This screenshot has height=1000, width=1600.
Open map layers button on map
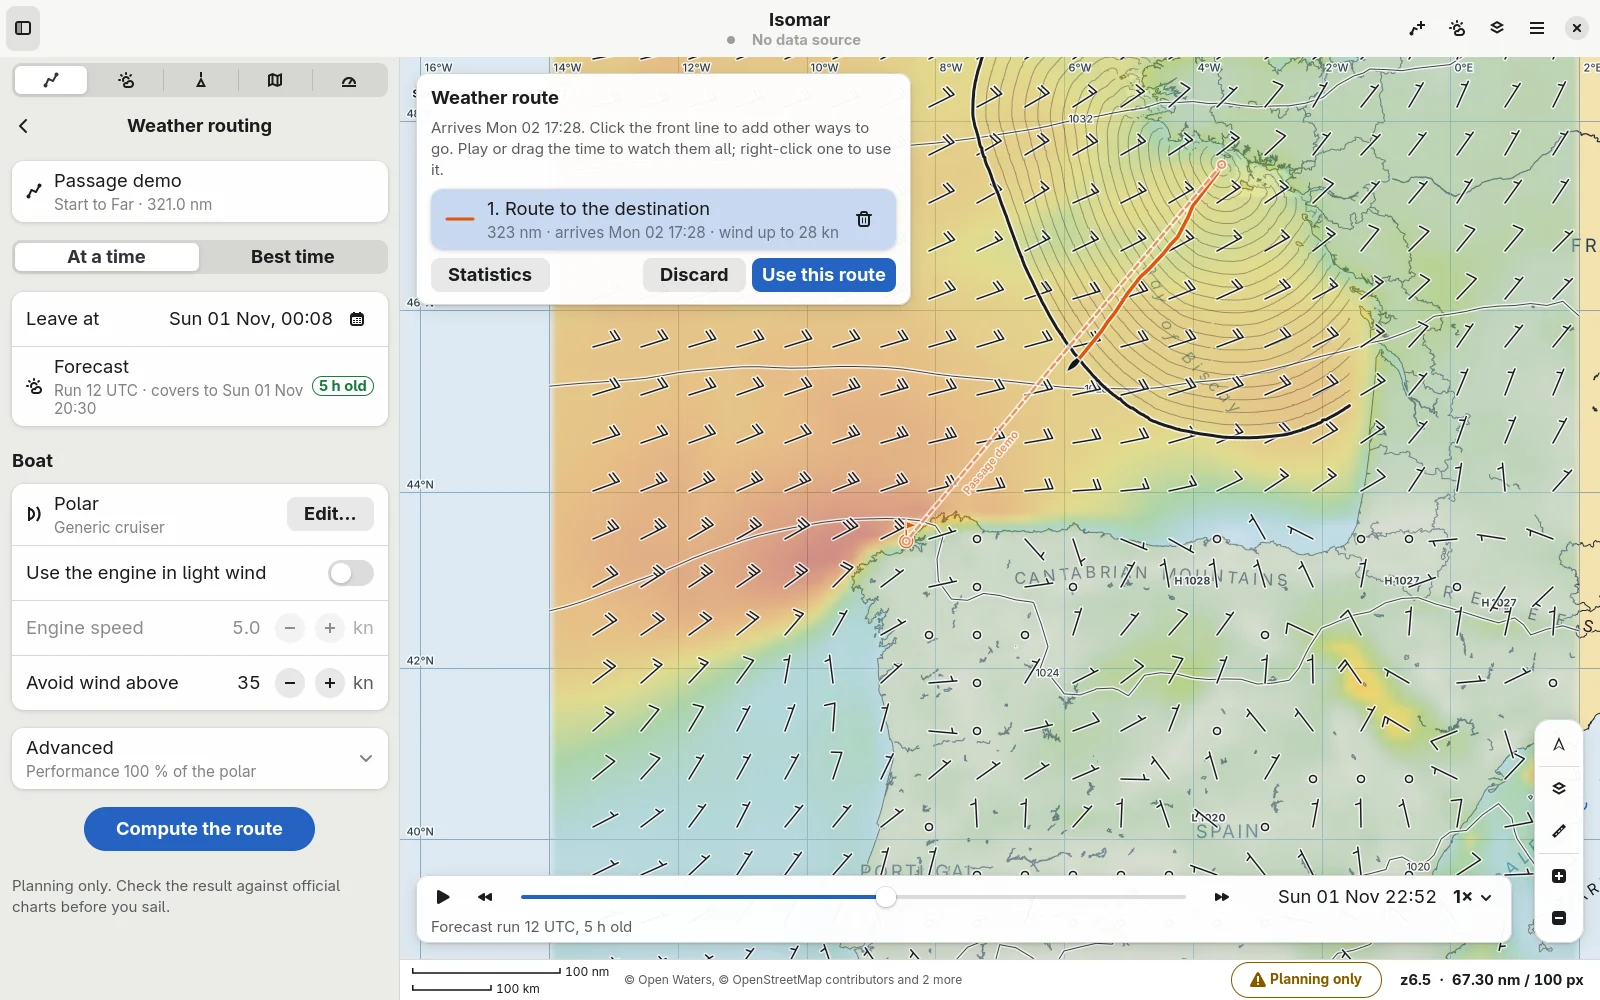tap(1559, 789)
